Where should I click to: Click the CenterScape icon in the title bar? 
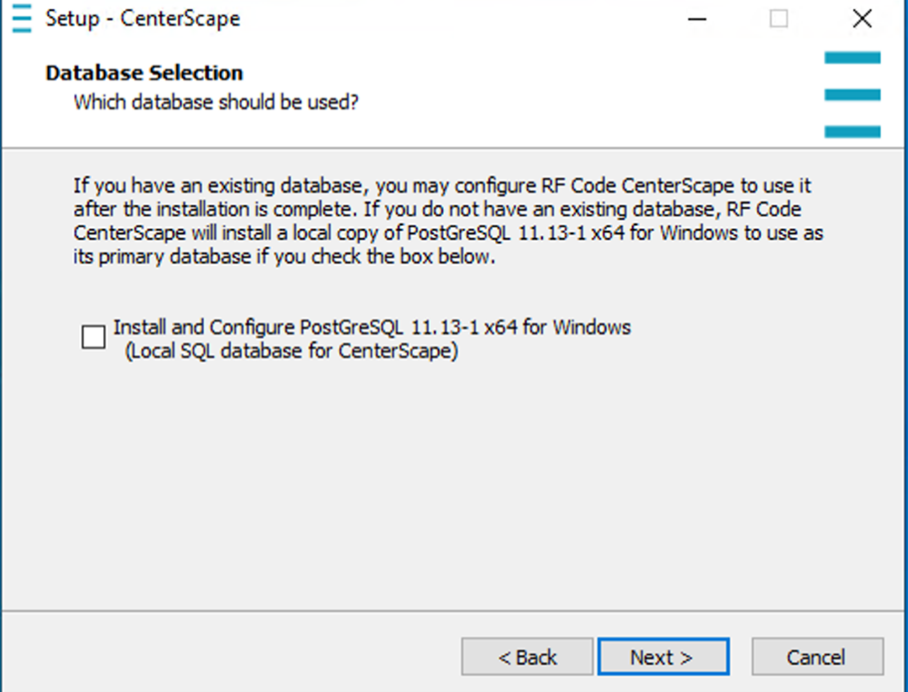tap(21, 19)
